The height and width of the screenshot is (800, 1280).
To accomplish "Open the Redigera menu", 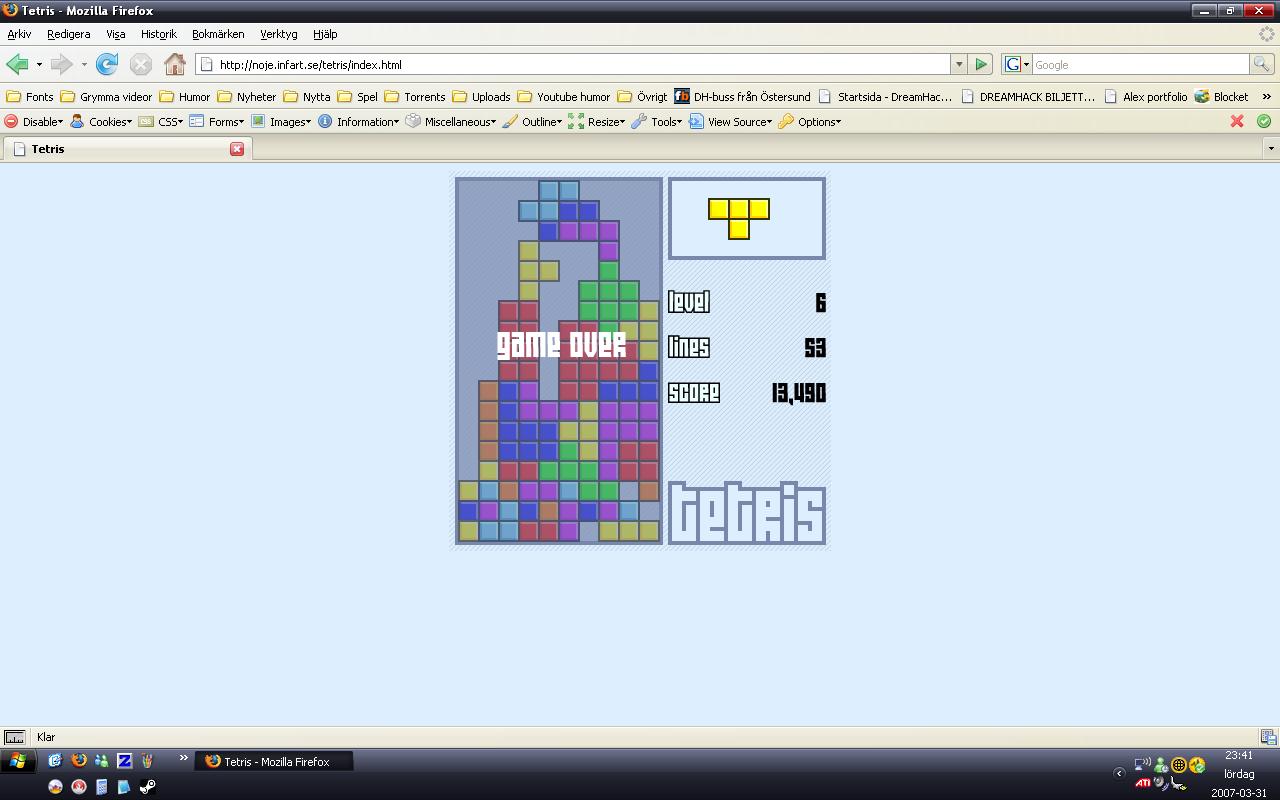I will point(68,34).
